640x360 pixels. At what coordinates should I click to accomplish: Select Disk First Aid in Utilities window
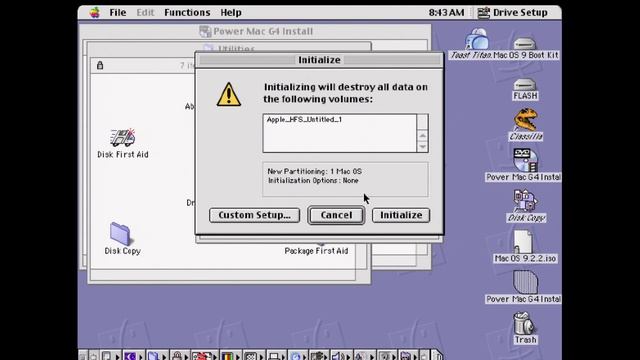pyautogui.click(x=123, y=139)
